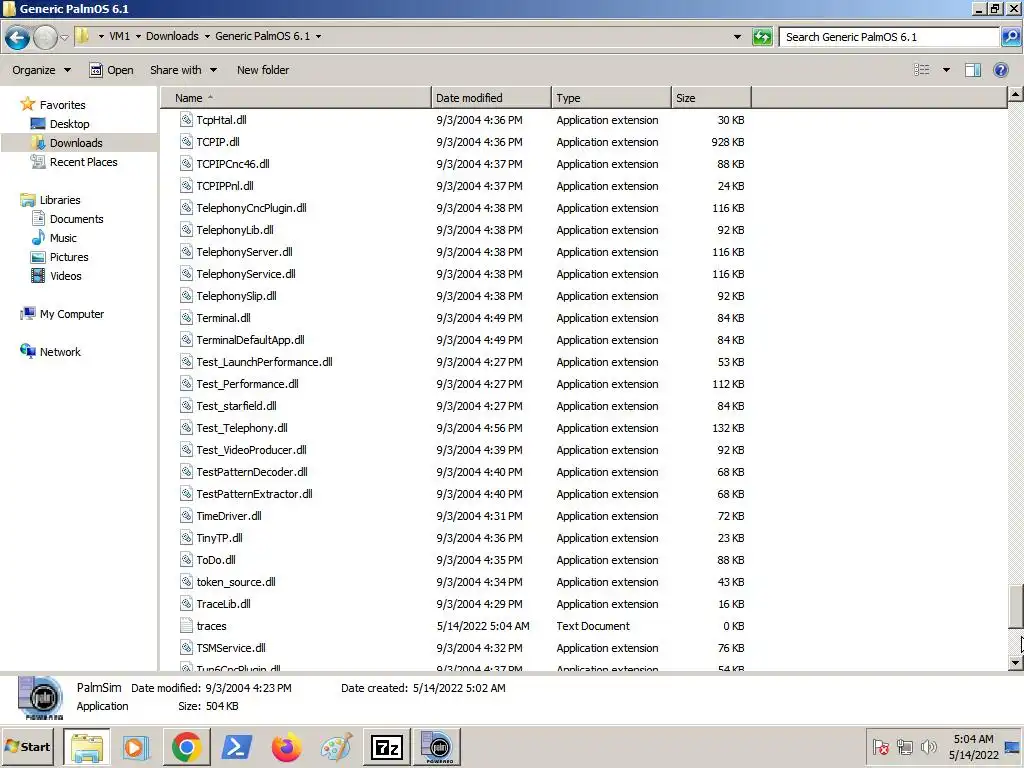Click the Forward navigation arrow

tap(45, 37)
